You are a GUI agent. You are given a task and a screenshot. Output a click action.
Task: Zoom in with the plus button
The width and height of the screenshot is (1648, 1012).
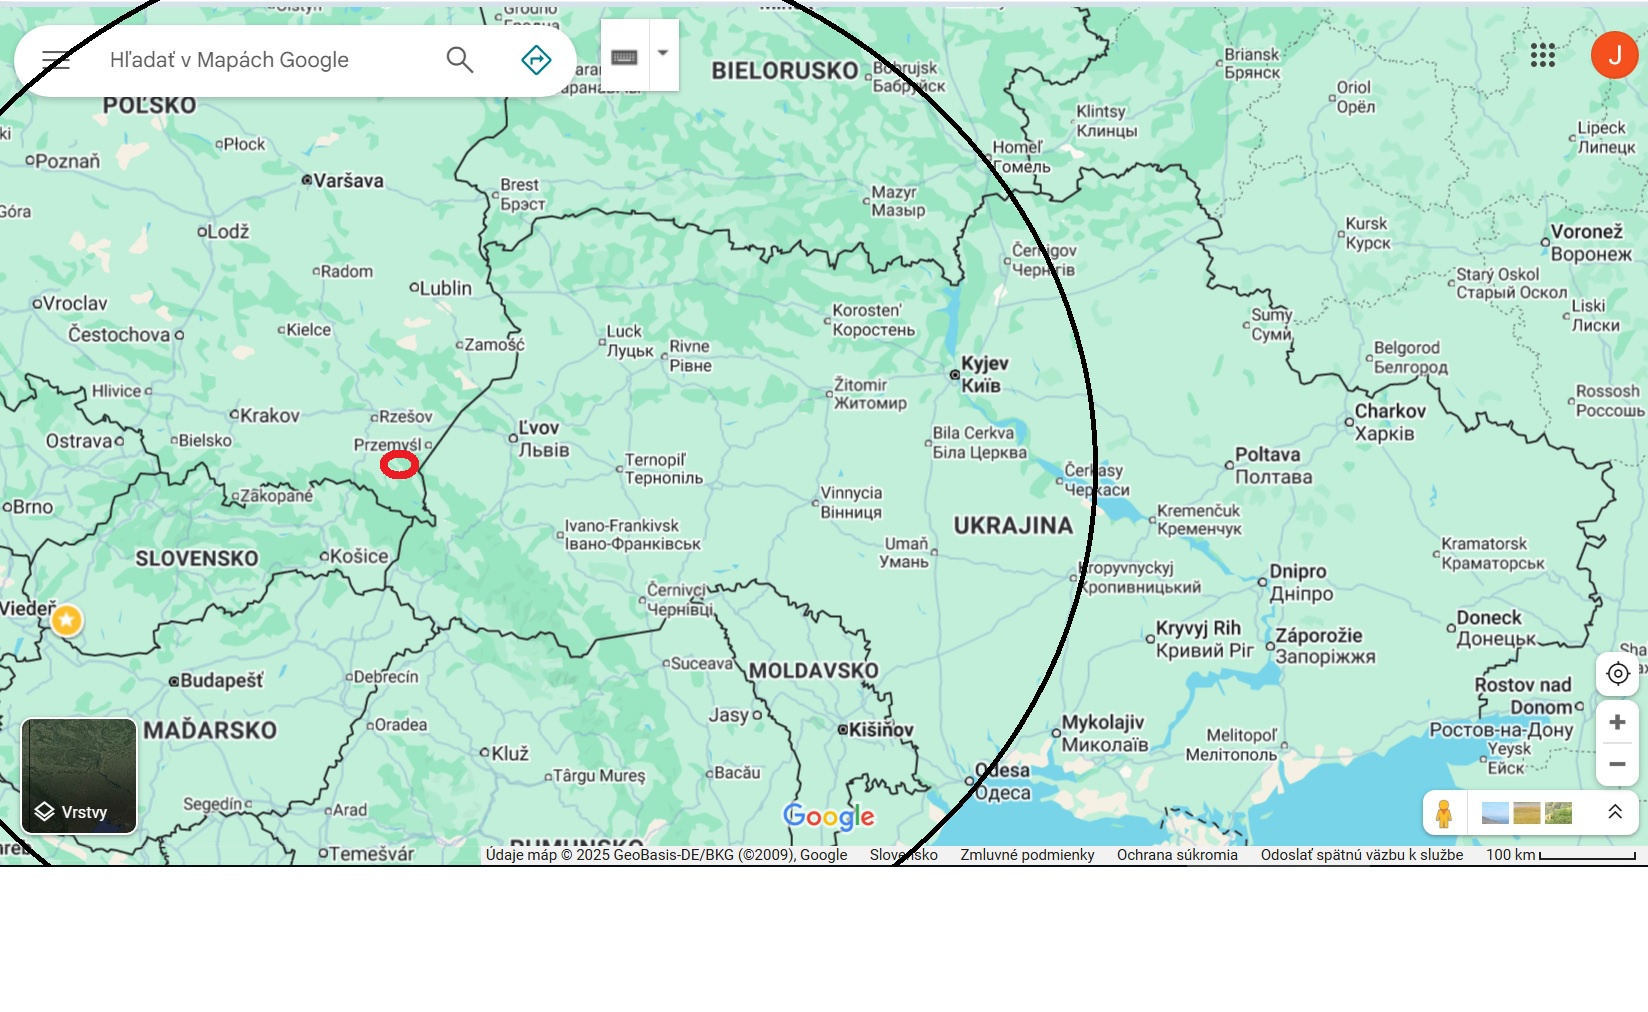click(x=1617, y=722)
